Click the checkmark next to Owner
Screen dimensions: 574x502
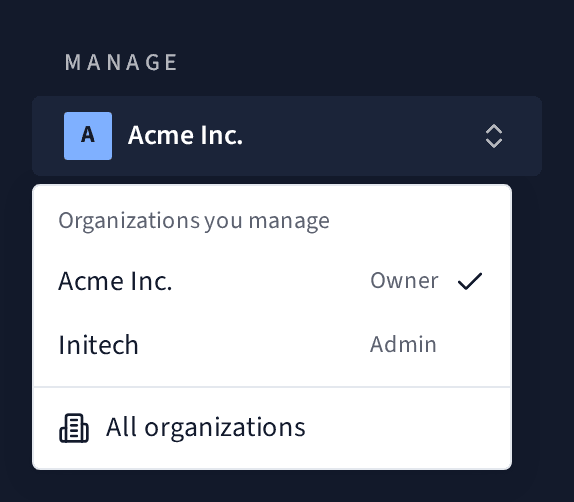pyautogui.click(x=470, y=281)
